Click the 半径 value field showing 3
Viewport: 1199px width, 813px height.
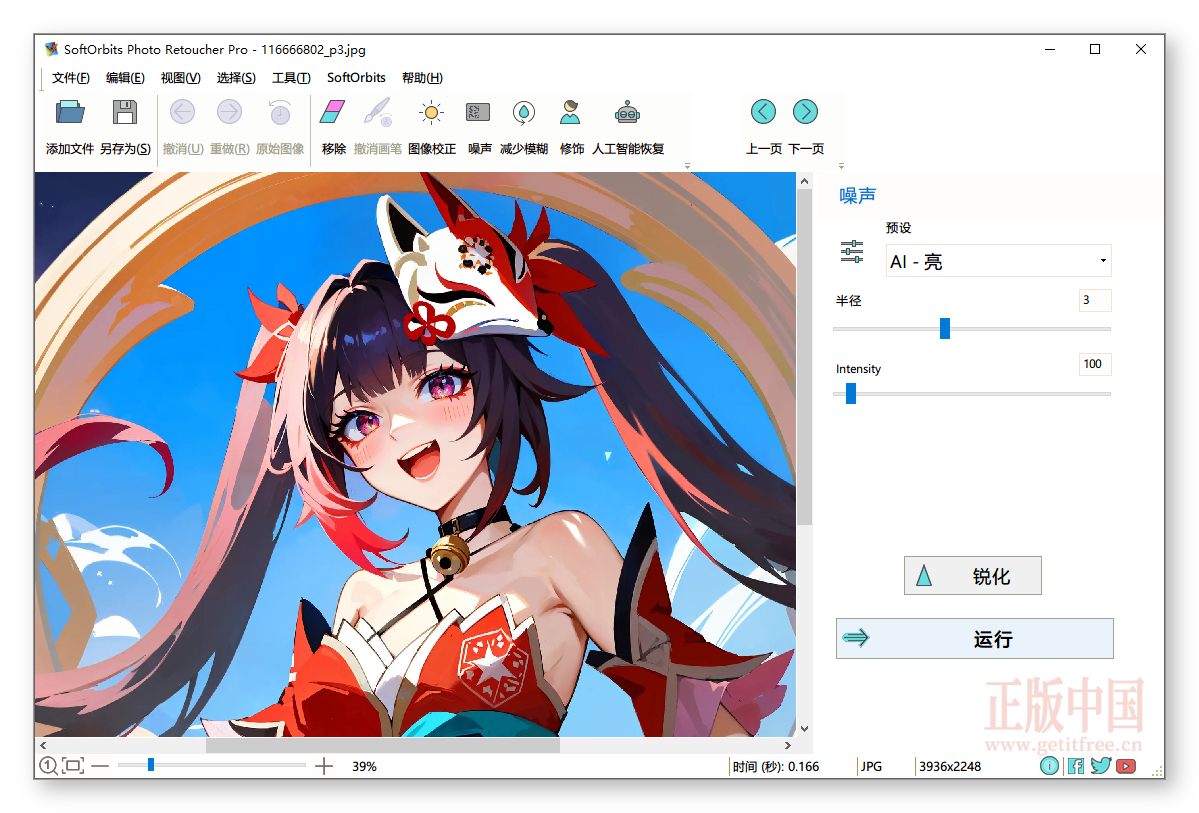point(1095,300)
